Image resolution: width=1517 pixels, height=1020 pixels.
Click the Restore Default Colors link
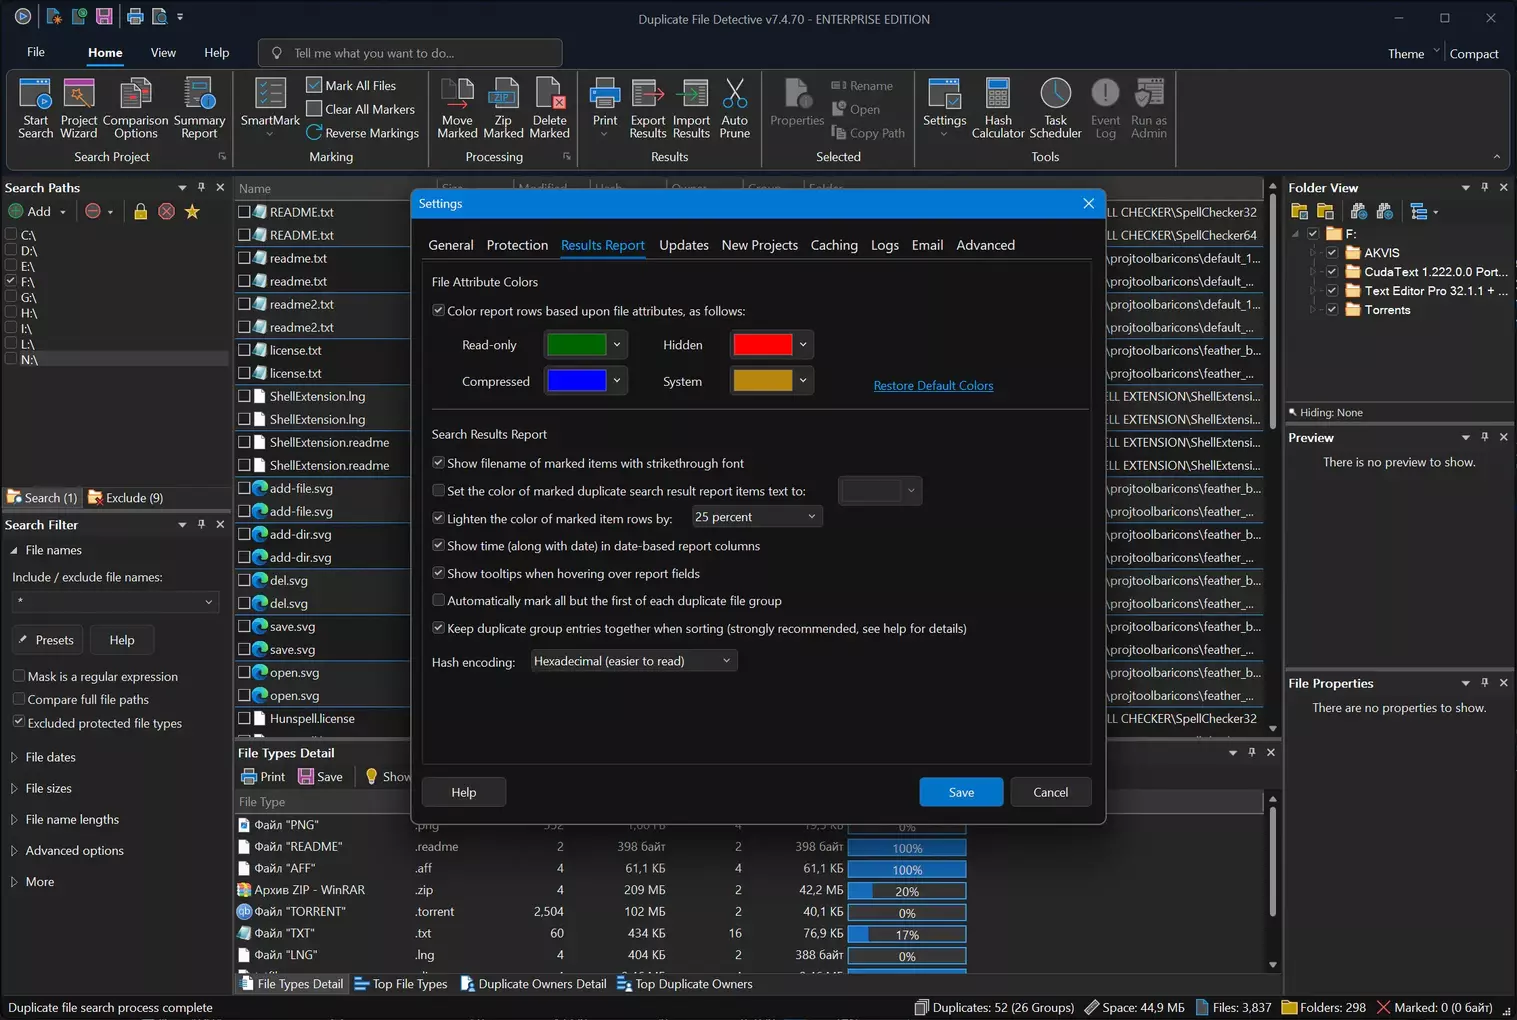coord(933,386)
